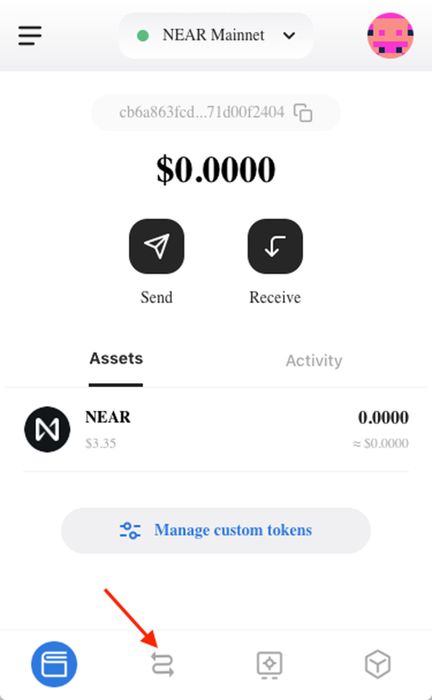
Task: Open the pink pixel account avatar
Action: click(x=390, y=35)
